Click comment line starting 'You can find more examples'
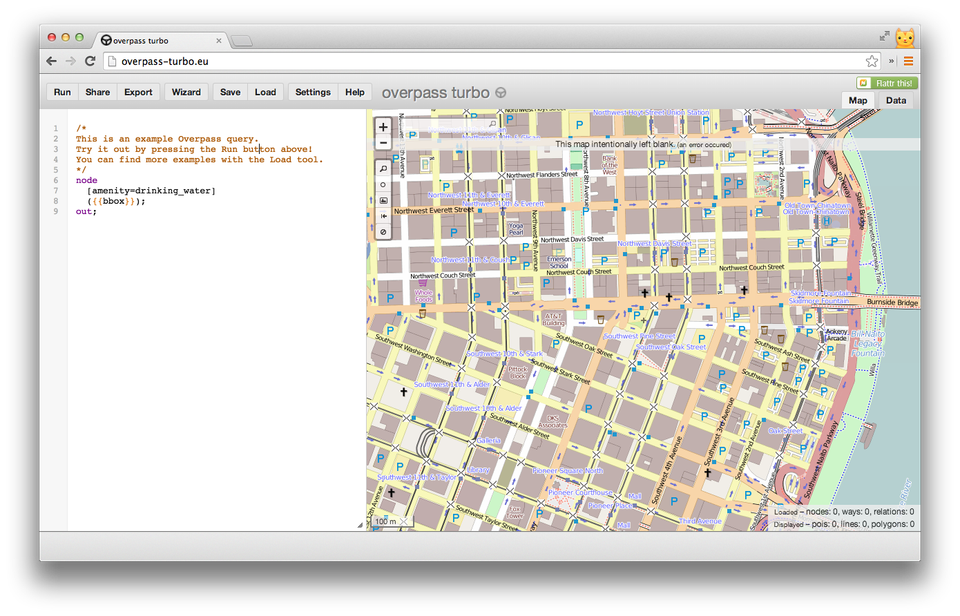The image size is (960, 616). tap(199, 160)
